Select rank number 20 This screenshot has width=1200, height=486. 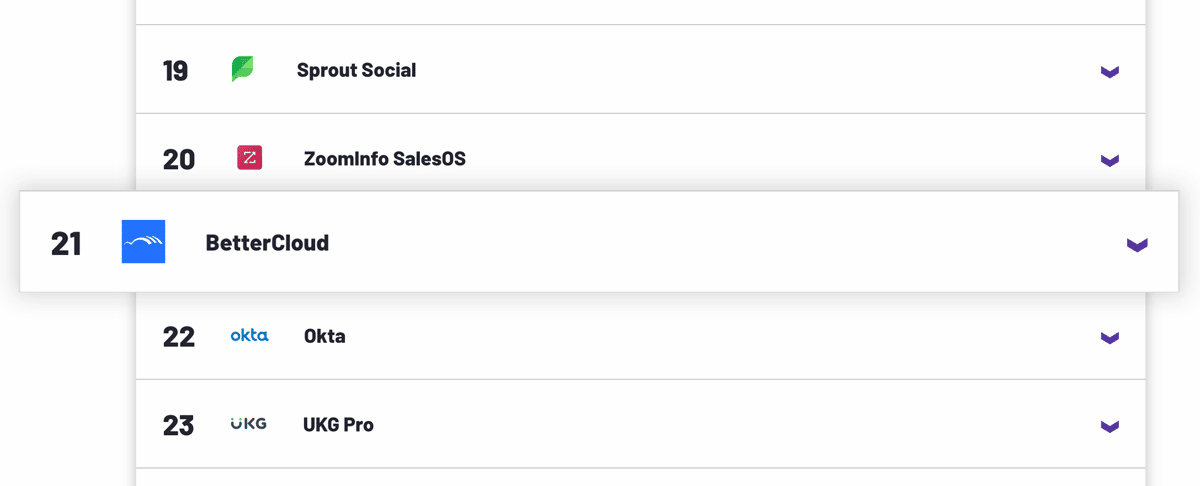click(179, 159)
